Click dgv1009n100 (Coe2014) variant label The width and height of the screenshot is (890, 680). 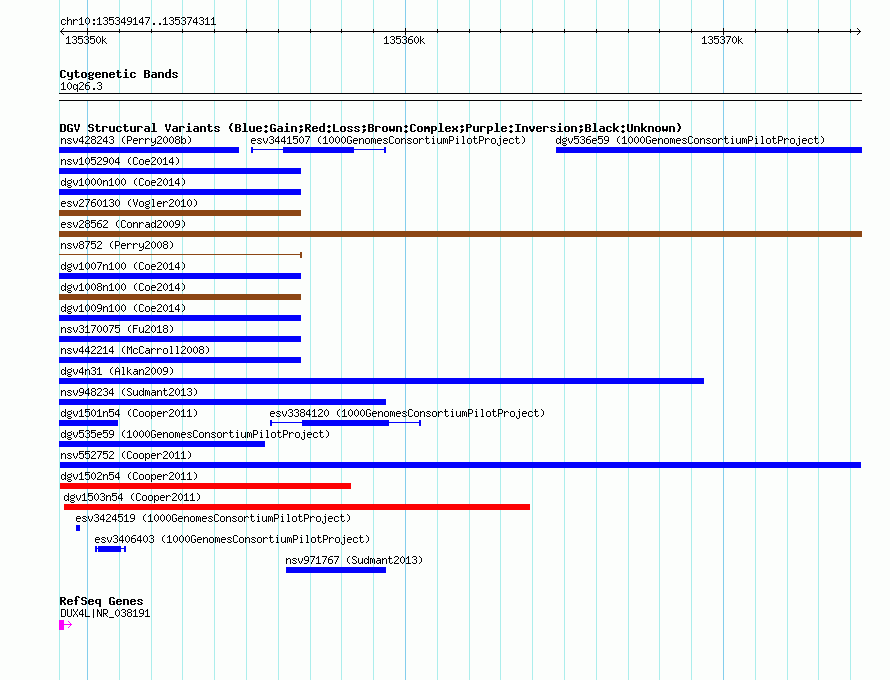point(123,308)
